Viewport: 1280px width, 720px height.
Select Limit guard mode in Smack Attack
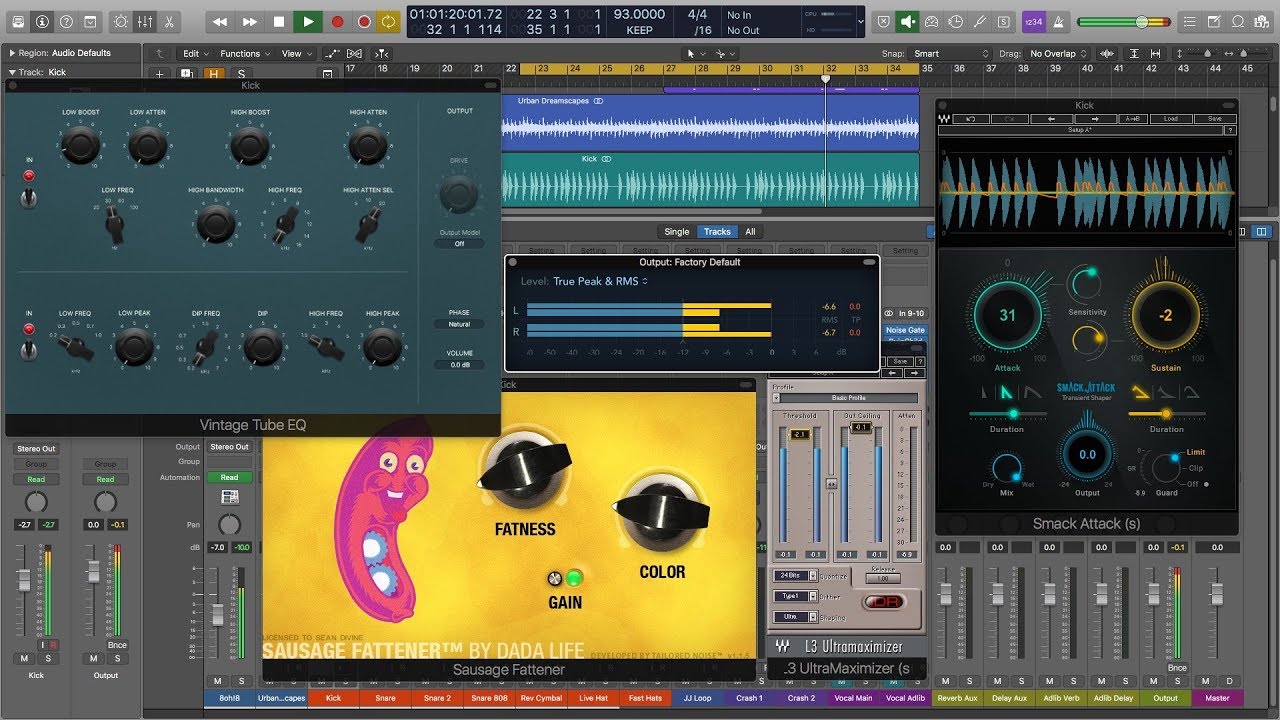pyautogui.click(x=1196, y=453)
